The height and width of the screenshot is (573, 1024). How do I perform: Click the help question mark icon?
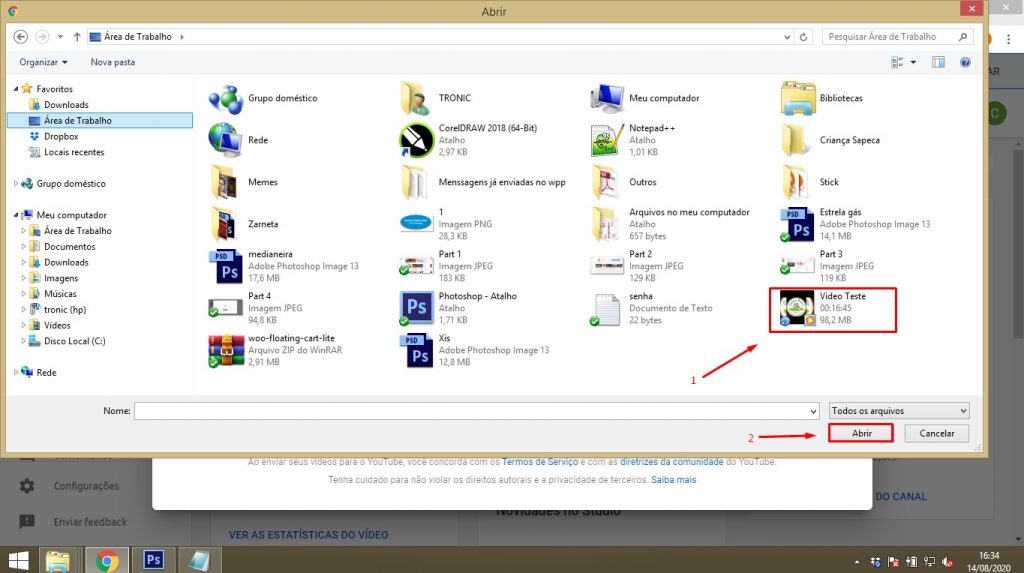965,62
